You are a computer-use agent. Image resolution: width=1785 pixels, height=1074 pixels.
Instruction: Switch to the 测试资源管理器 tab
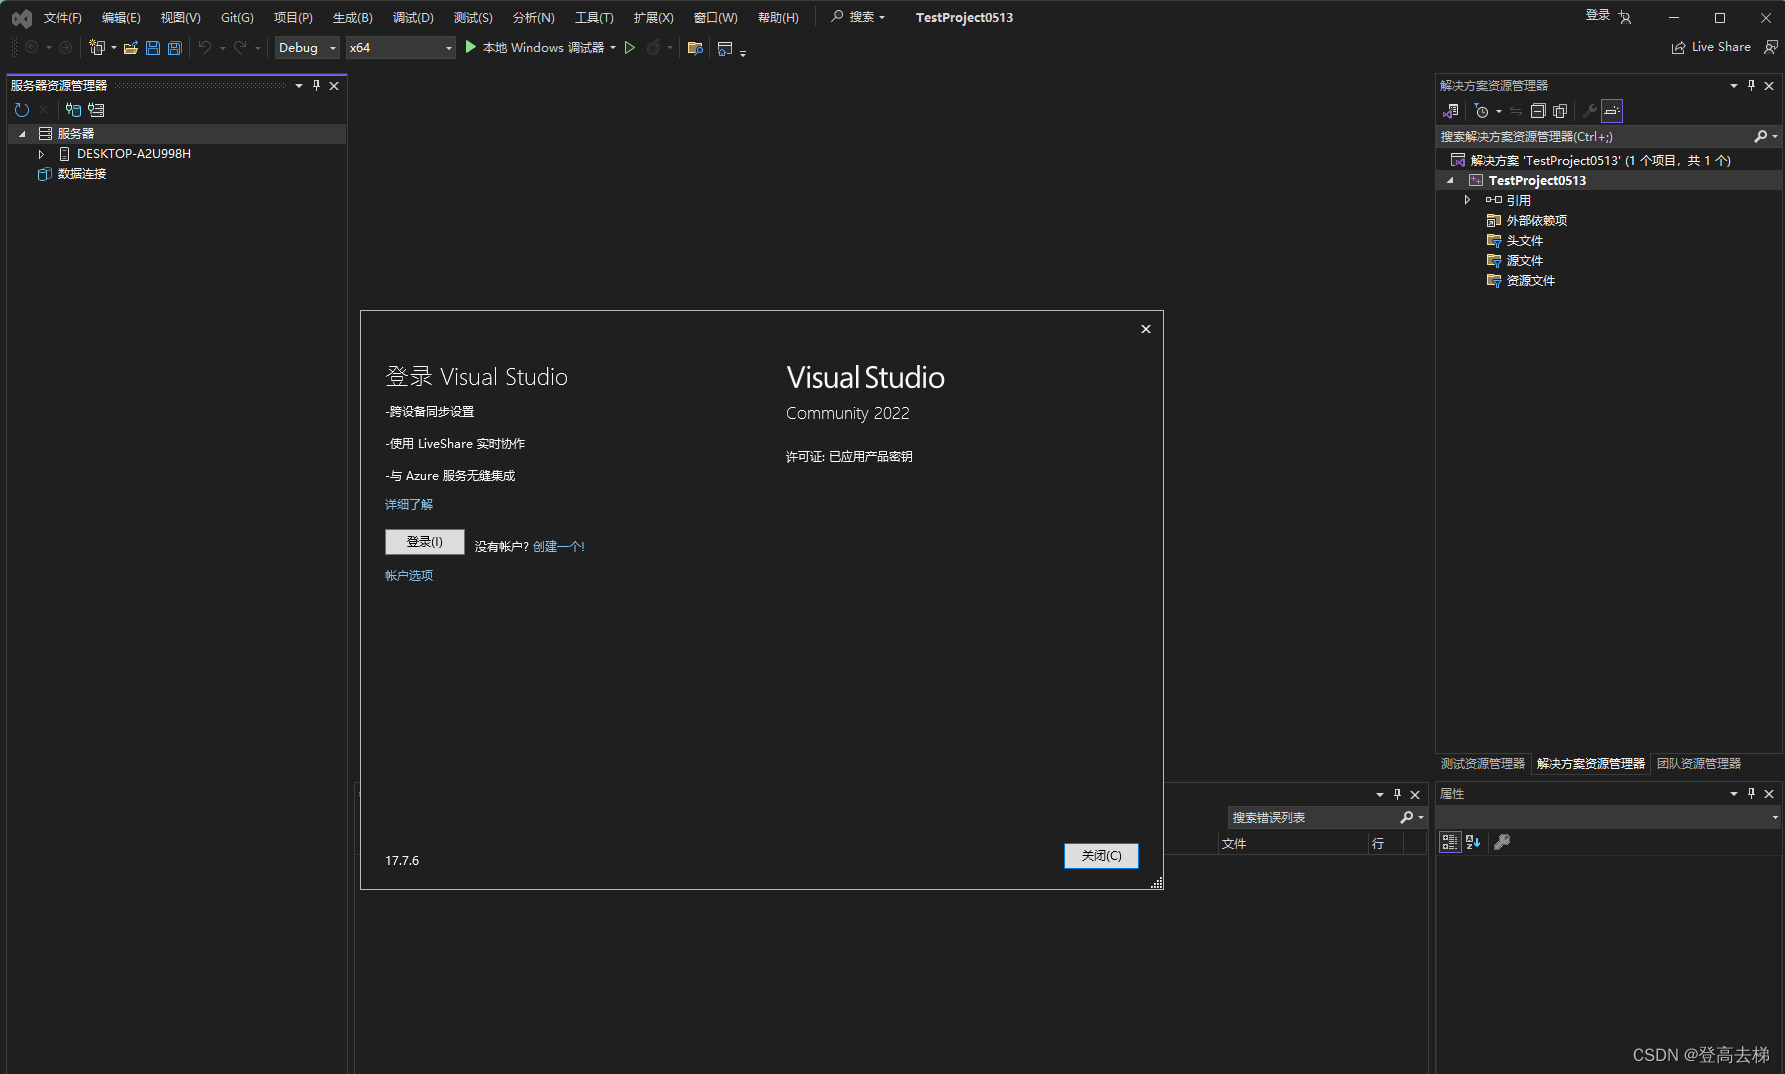point(1482,764)
